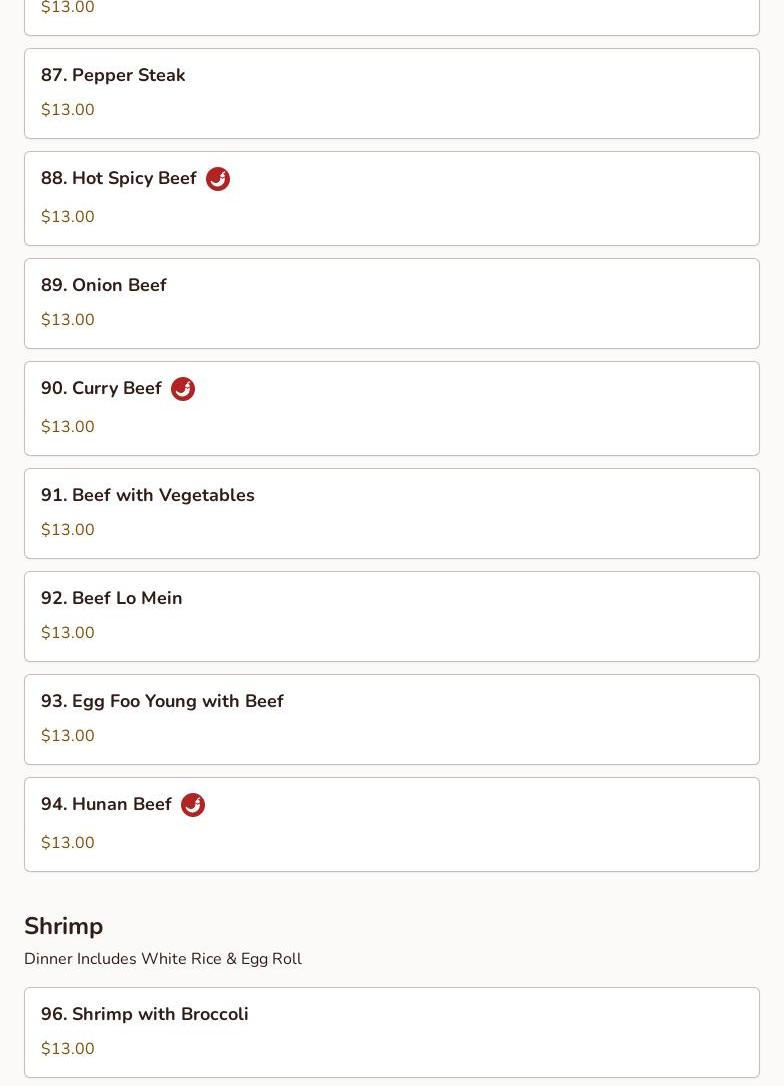Click the Shrimp section heading
Screen dimensions: 784x1086
click(64, 926)
